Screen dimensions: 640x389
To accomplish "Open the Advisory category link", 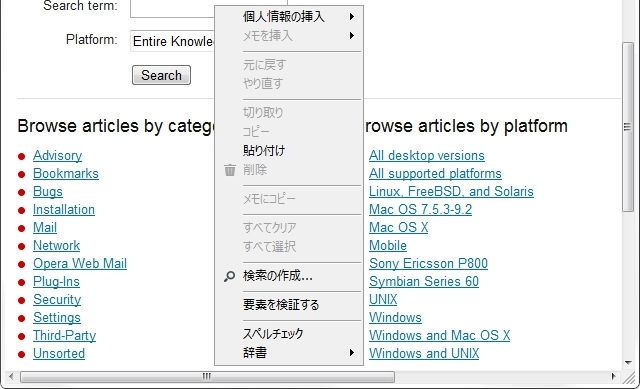I will [58, 156].
